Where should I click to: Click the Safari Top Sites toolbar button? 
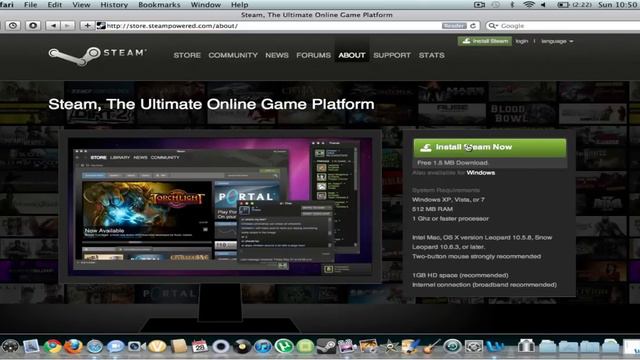coord(33,26)
